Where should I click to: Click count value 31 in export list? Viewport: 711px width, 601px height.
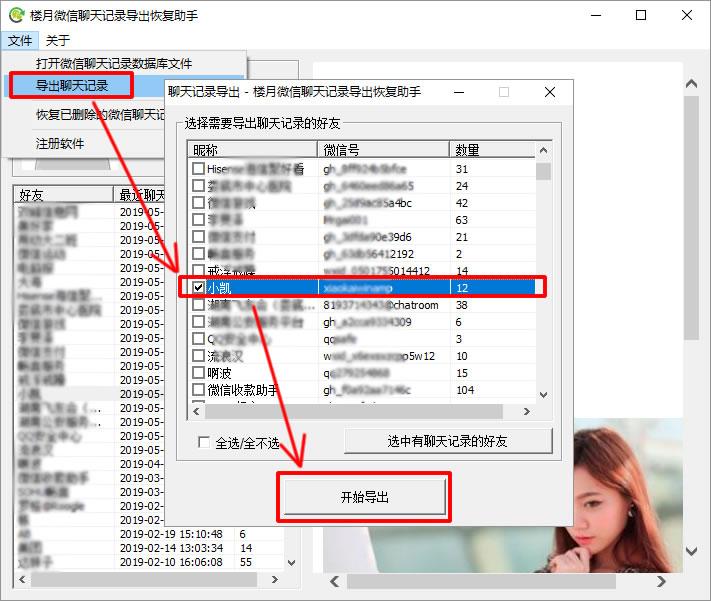[462, 169]
